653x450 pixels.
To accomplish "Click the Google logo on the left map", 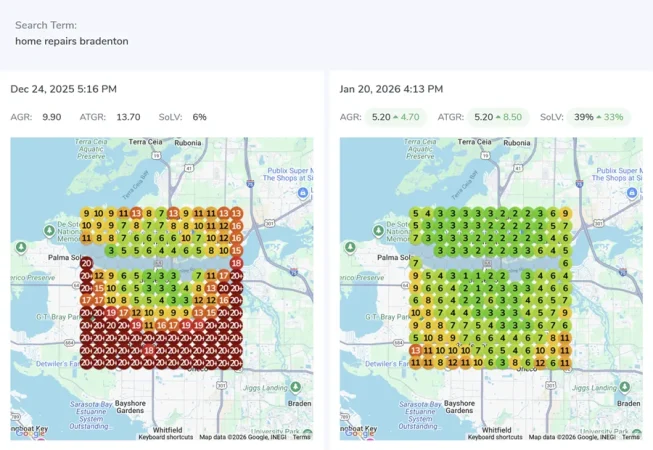I will pos(29,433).
